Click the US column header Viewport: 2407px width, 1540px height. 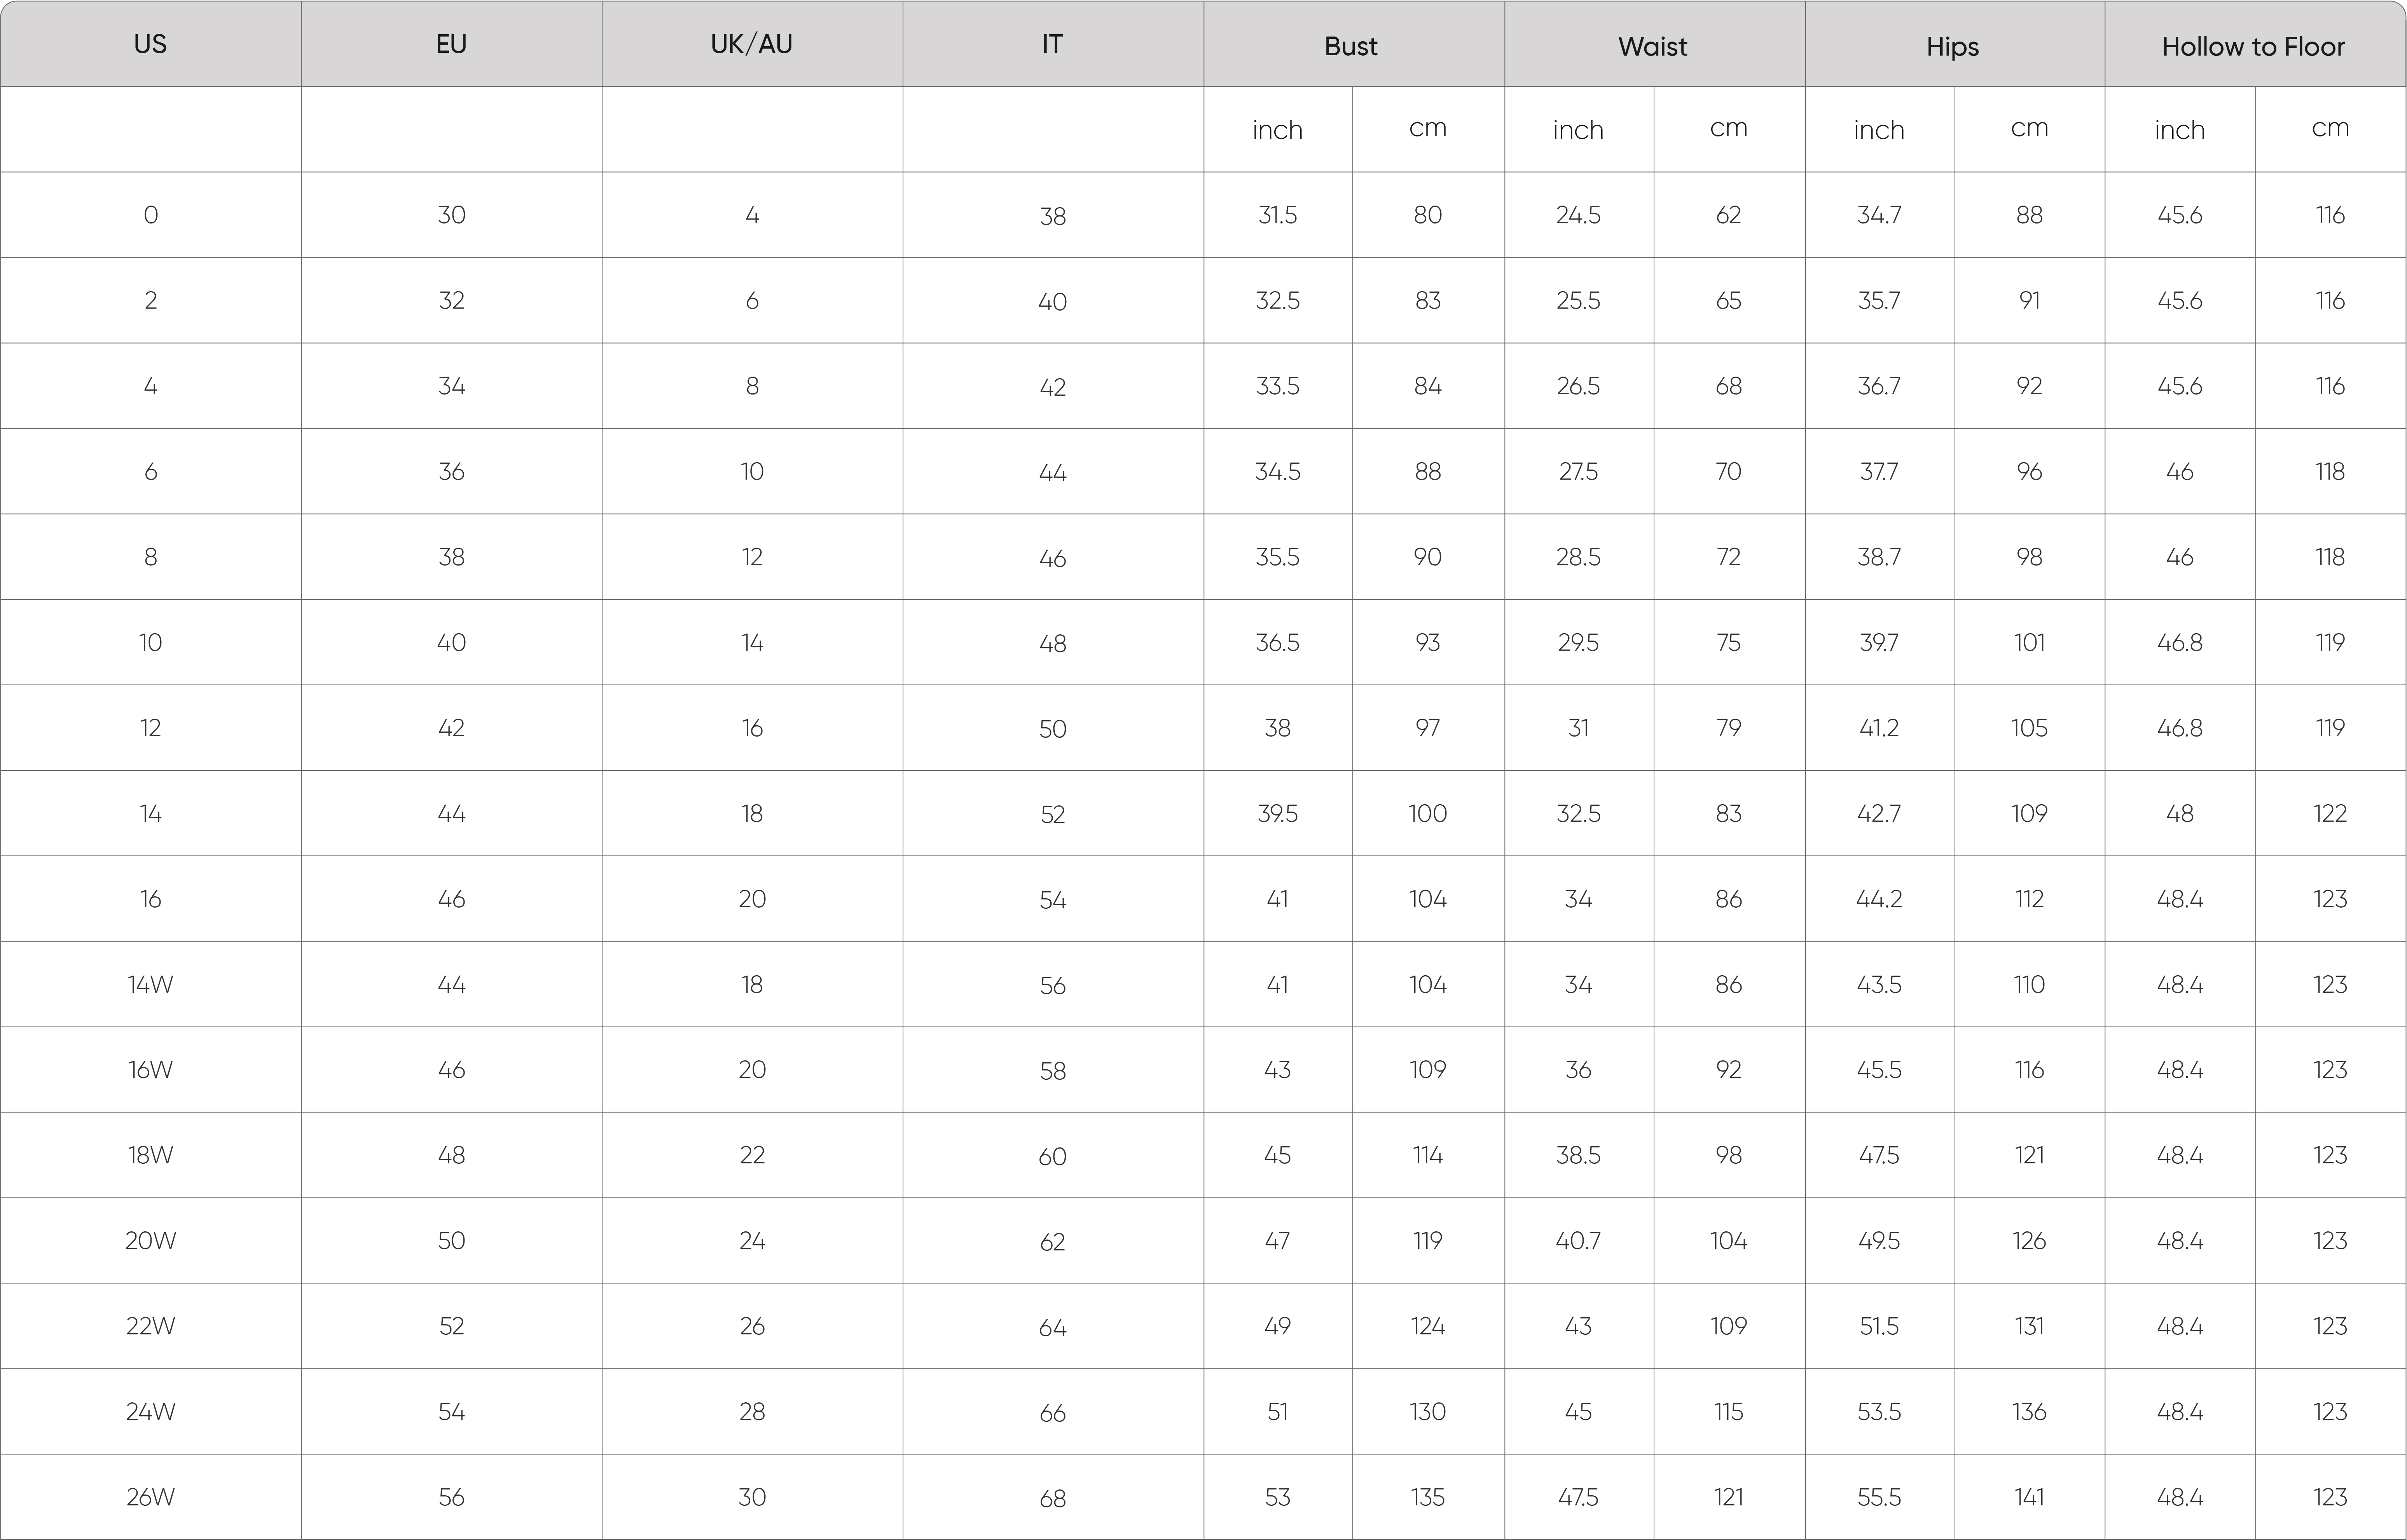coord(150,44)
